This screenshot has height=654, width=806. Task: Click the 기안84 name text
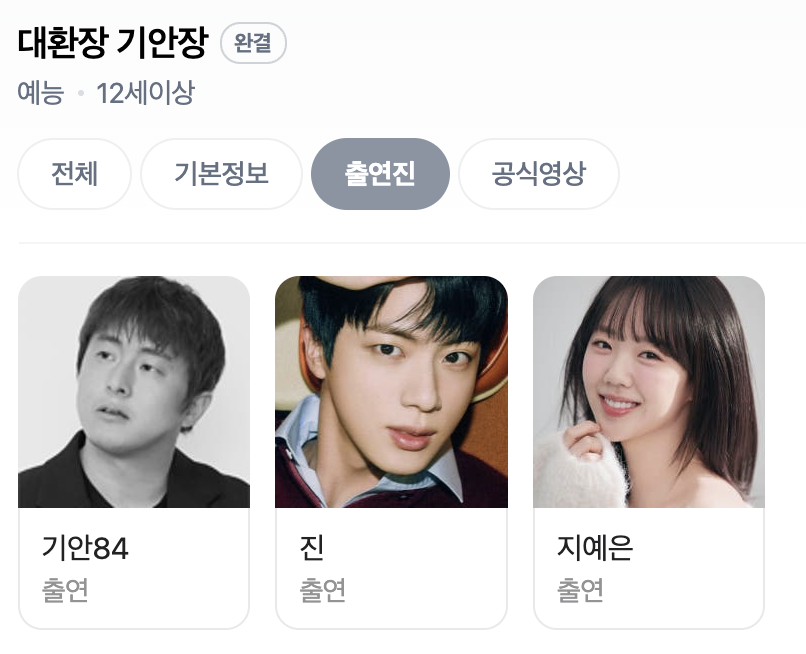[85, 548]
